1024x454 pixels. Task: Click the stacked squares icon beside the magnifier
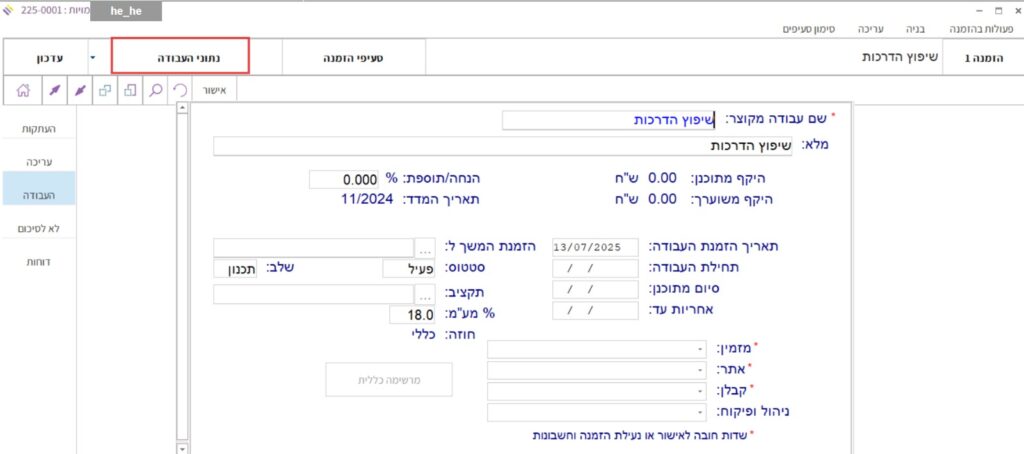(x=131, y=90)
